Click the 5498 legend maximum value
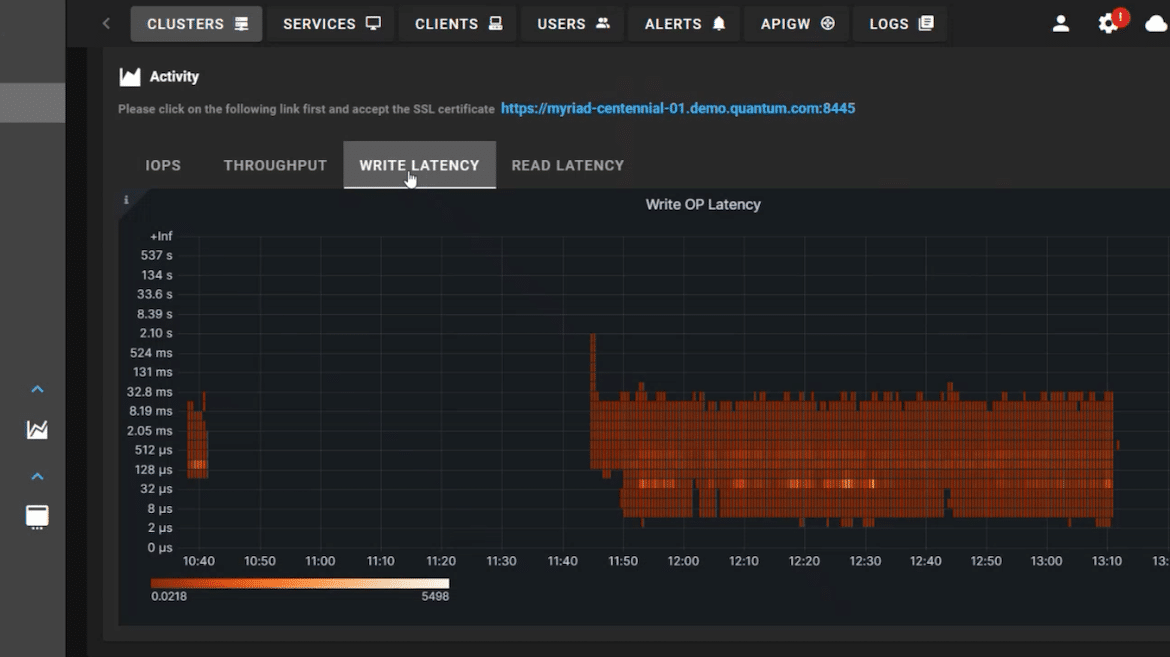The width and height of the screenshot is (1170, 657). point(435,596)
